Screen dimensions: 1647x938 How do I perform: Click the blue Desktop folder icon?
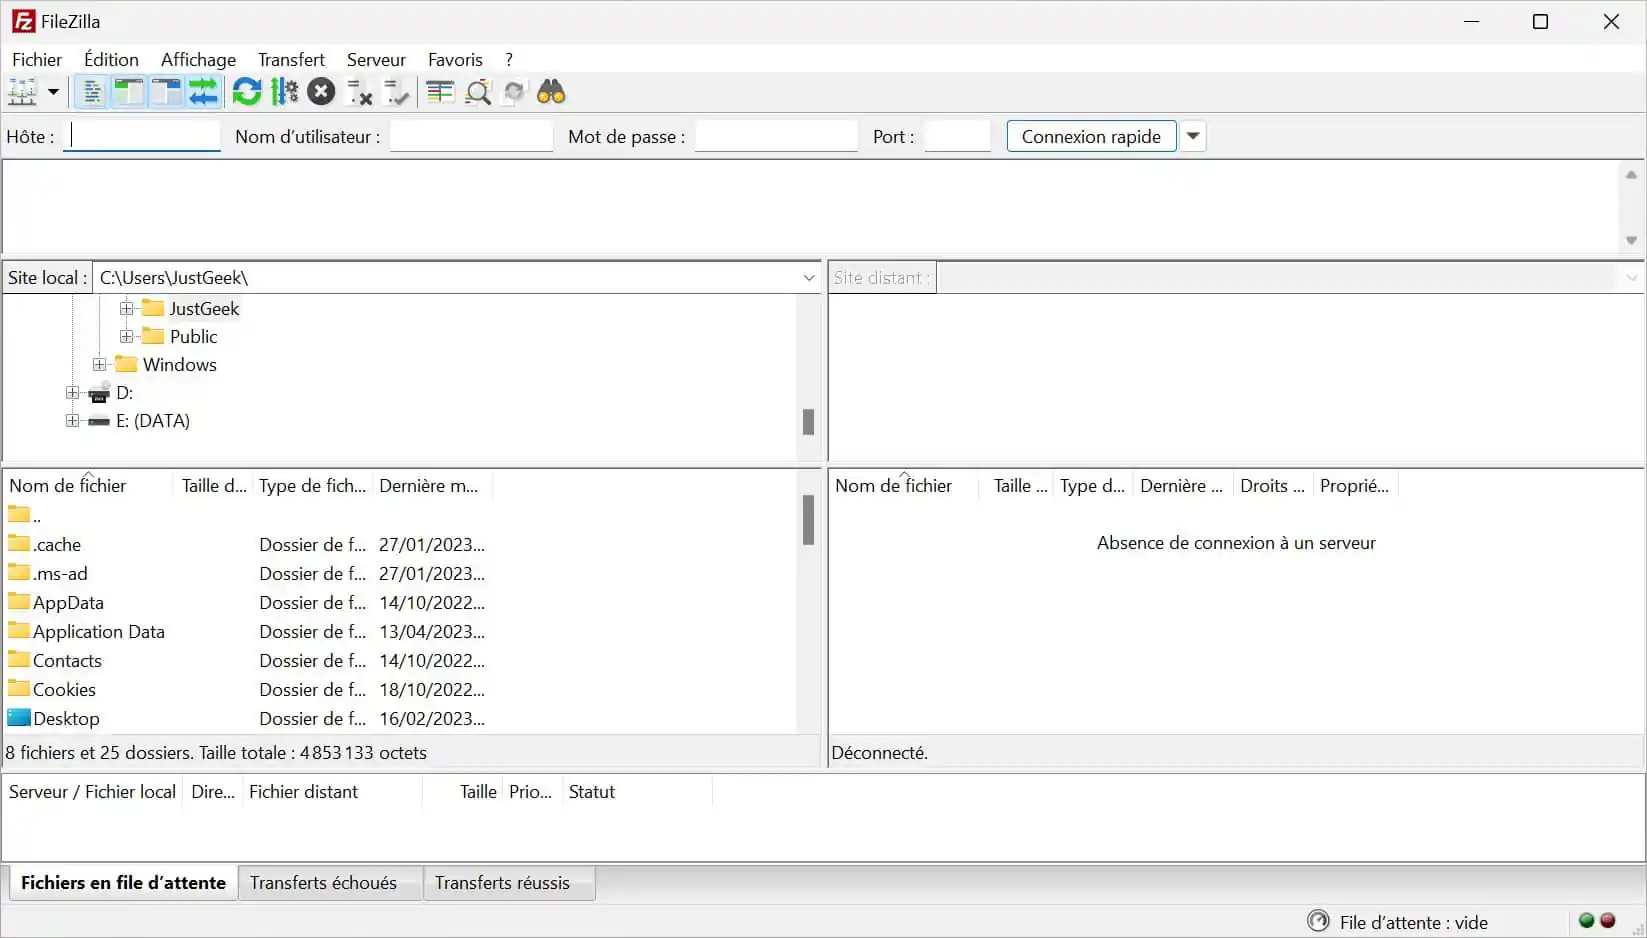pos(19,718)
